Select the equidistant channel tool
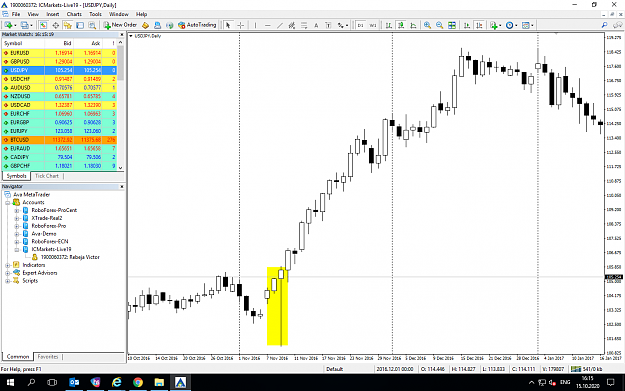 tap(292, 25)
